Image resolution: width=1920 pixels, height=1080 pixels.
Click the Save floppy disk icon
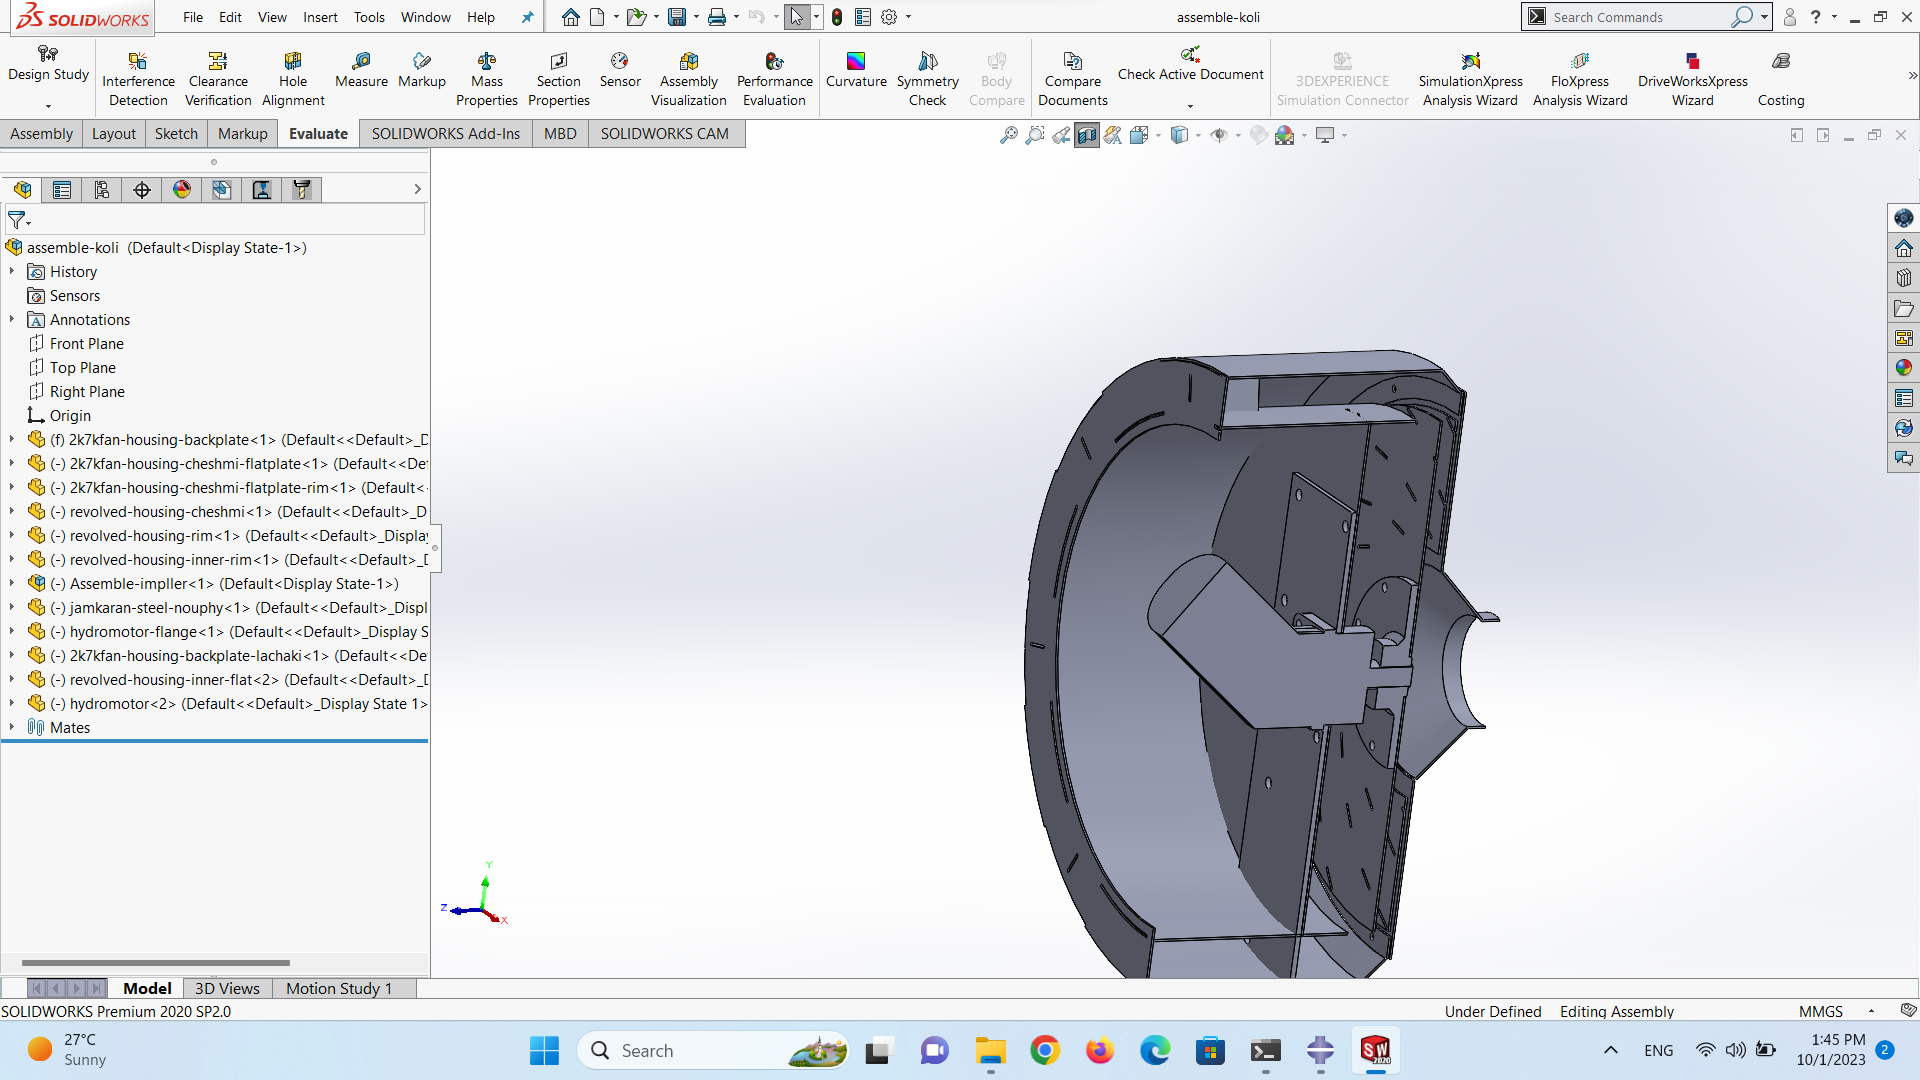click(677, 17)
